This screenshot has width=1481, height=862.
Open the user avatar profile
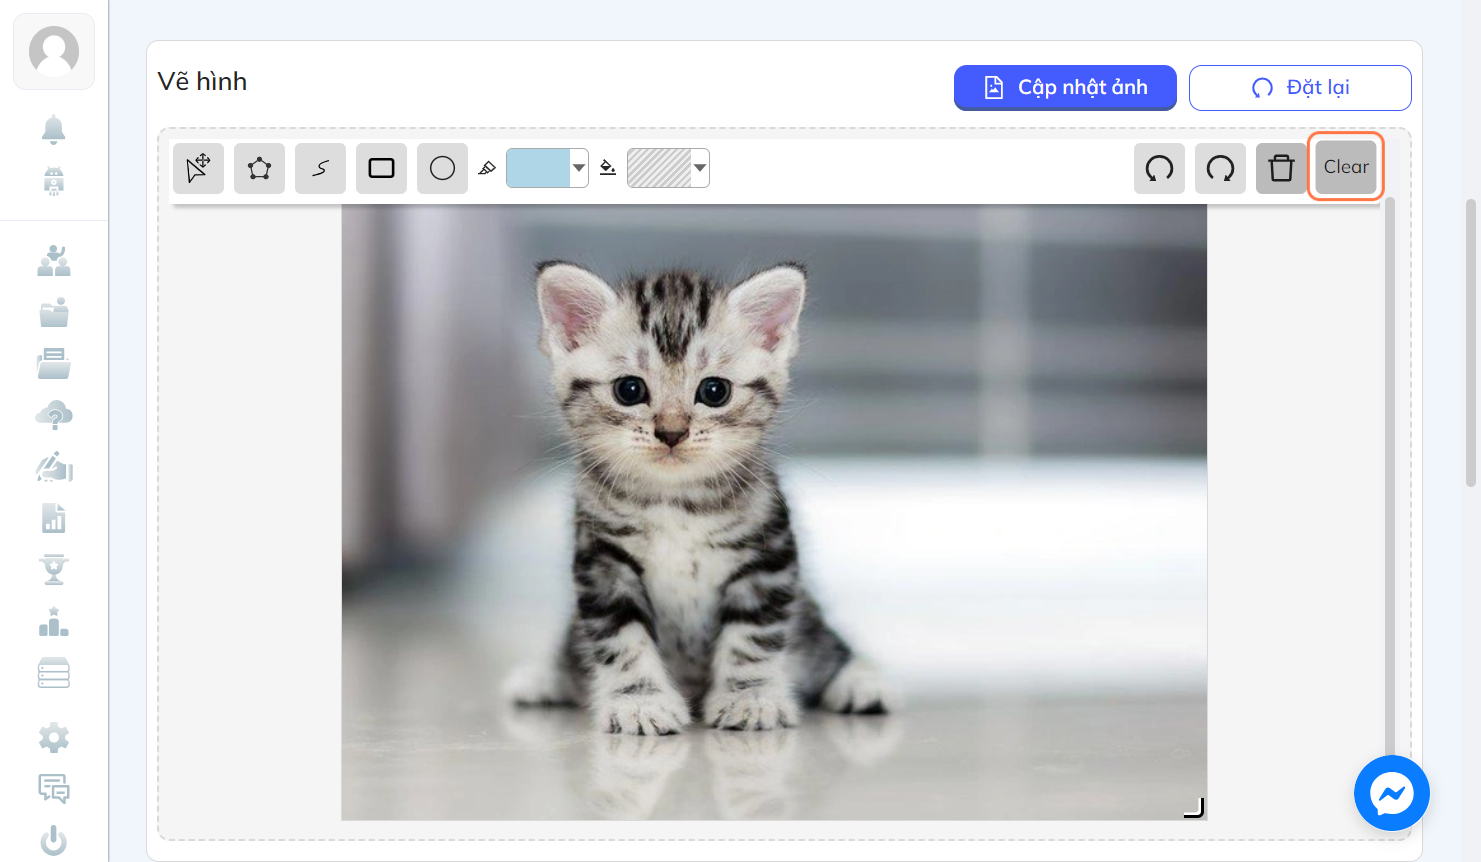[x=54, y=51]
